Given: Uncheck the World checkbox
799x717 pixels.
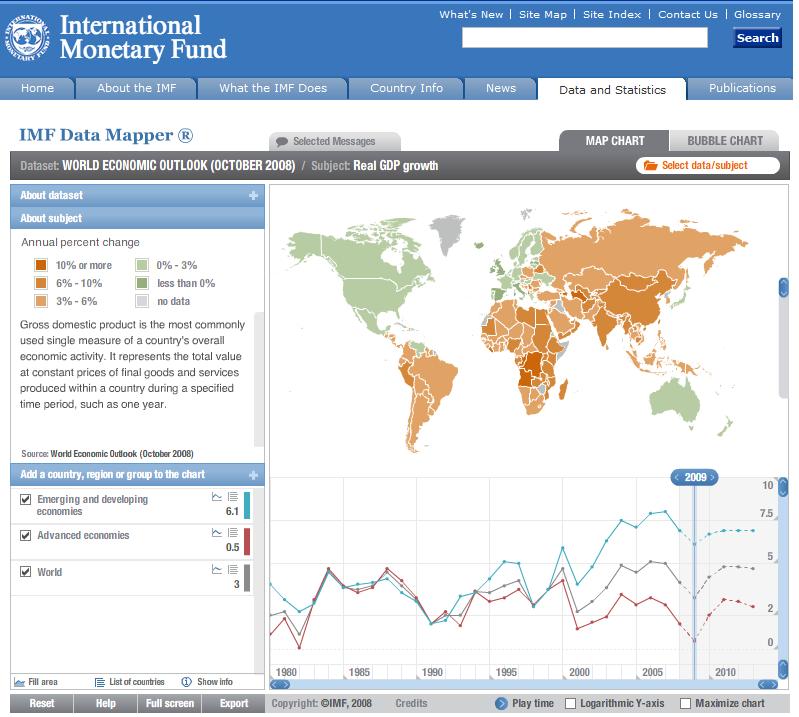Looking at the screenshot, I should (x=25, y=572).
